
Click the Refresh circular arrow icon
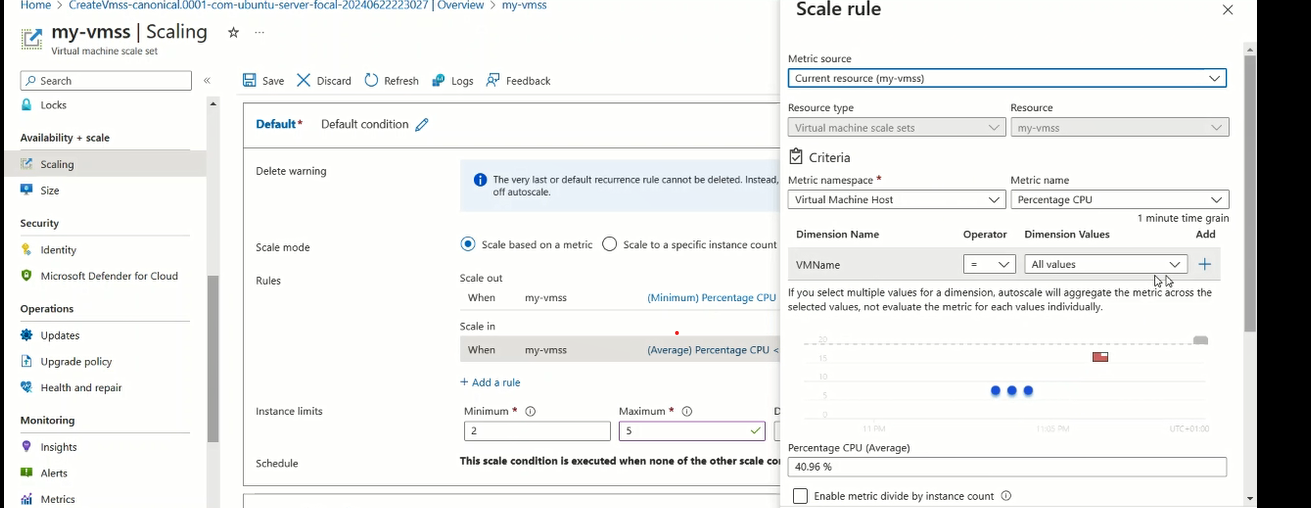pyautogui.click(x=372, y=80)
